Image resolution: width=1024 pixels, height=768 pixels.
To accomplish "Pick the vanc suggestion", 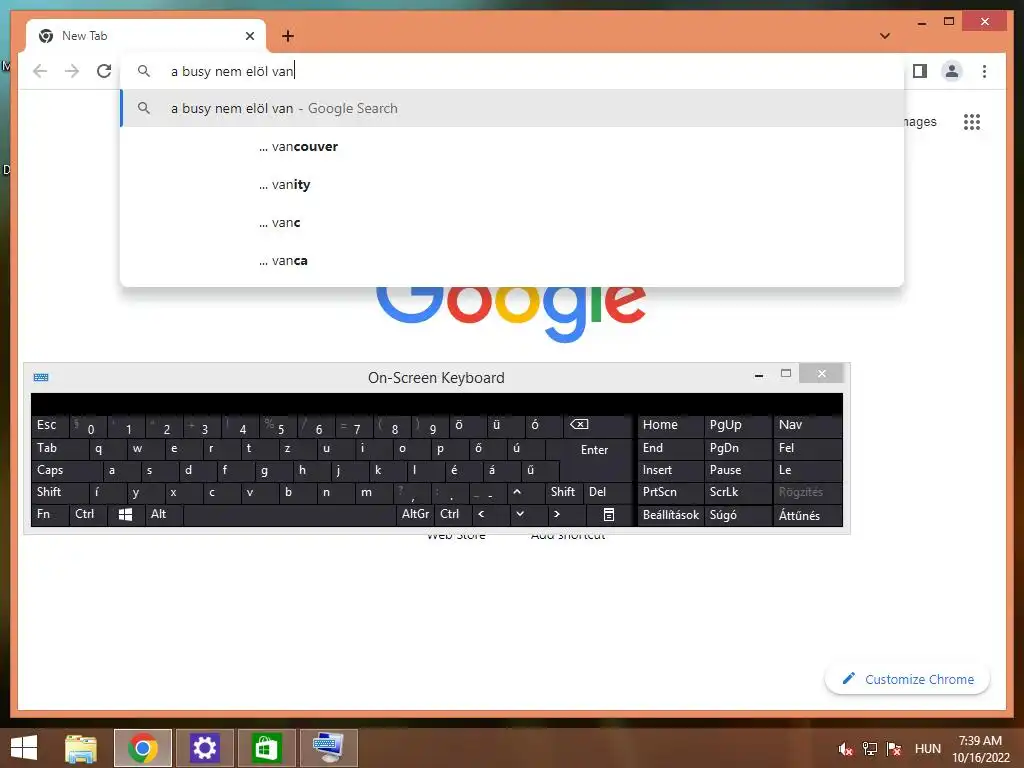I will point(513,222).
